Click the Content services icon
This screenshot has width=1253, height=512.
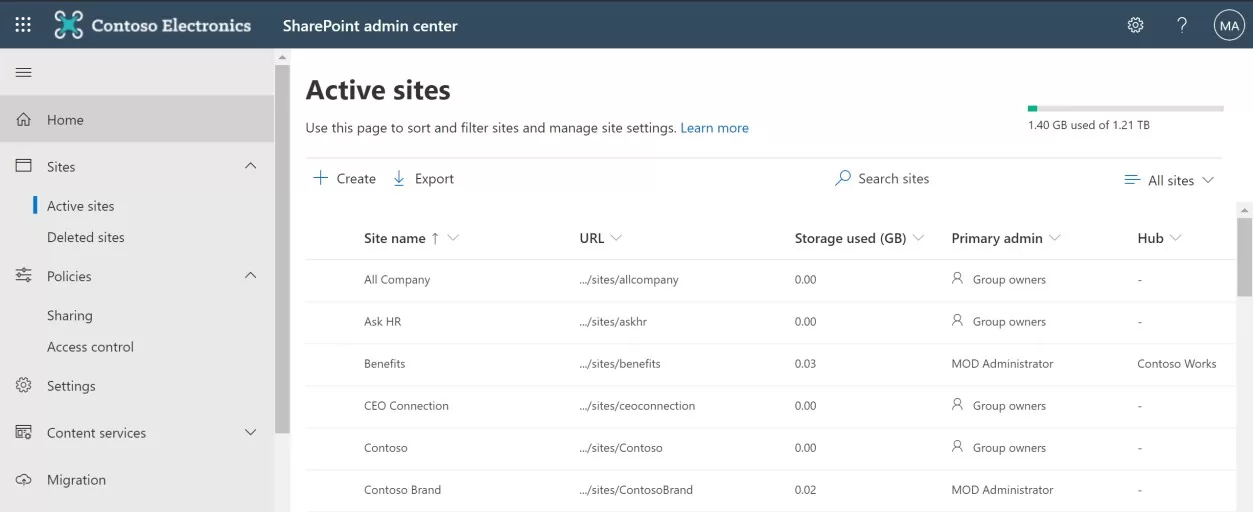24,433
